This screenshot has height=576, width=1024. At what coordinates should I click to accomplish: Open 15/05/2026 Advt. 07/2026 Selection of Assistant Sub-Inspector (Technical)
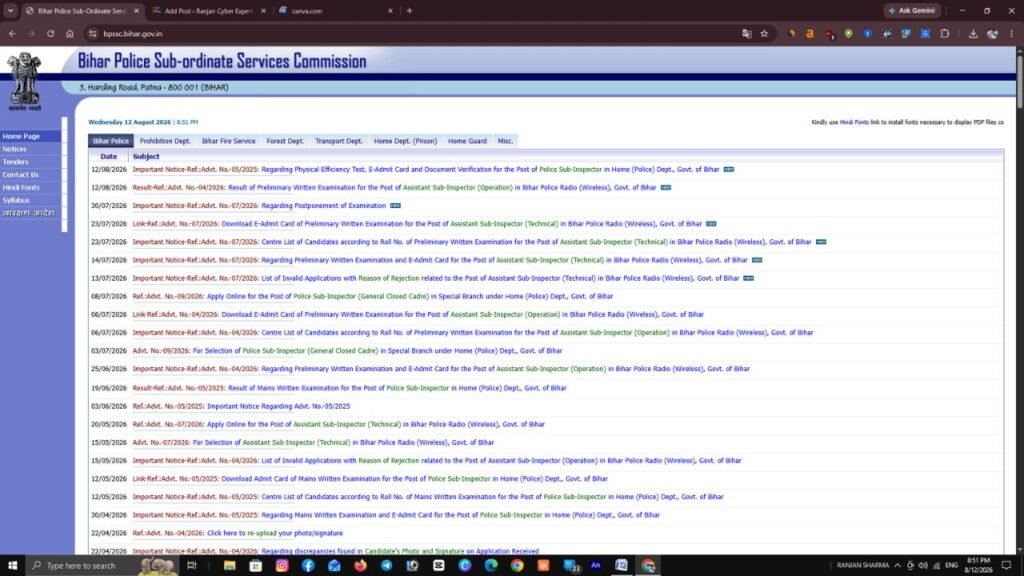pyautogui.click(x=313, y=442)
